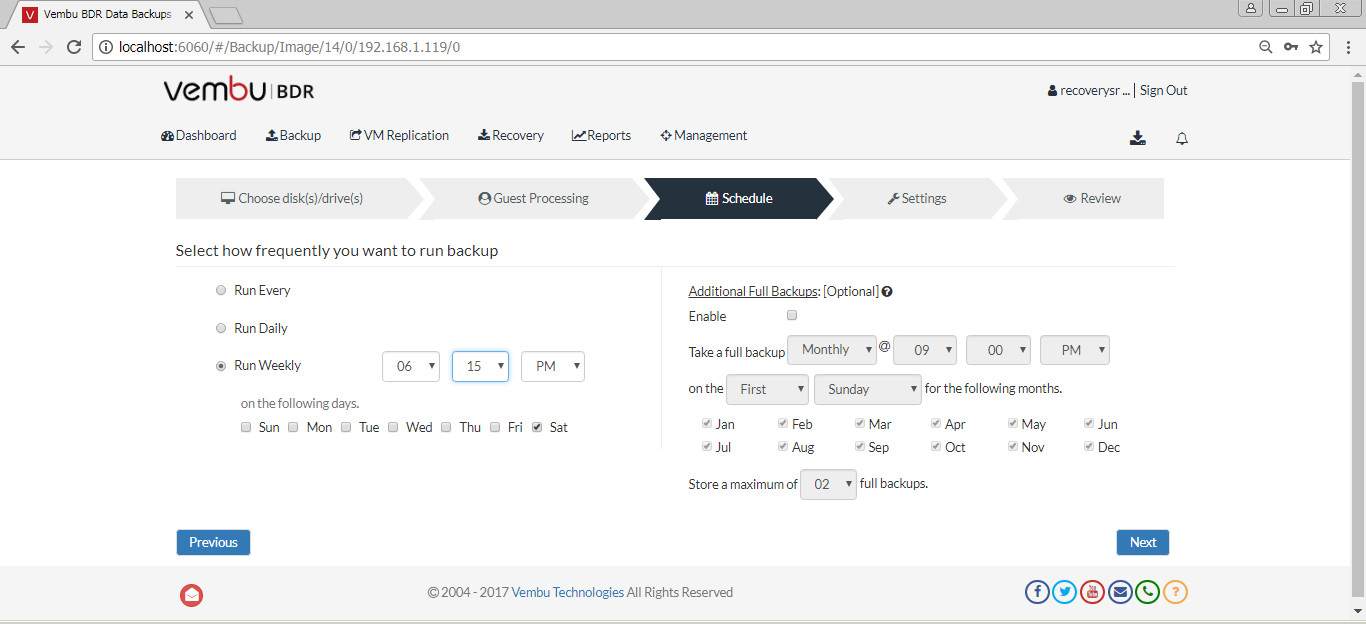Open the Chrome menu with three dots
This screenshot has width=1366, height=624.
click(x=1348, y=47)
